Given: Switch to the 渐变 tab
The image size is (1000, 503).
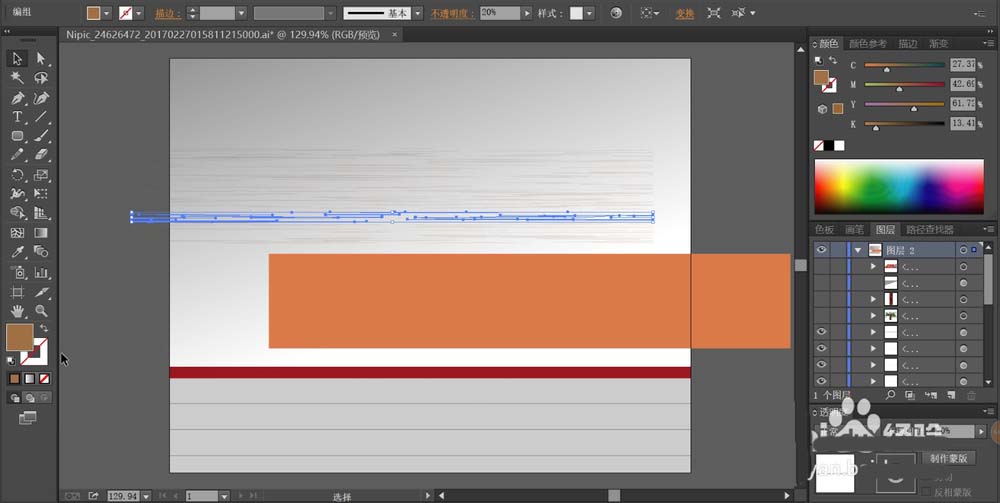Looking at the screenshot, I should (x=938, y=43).
